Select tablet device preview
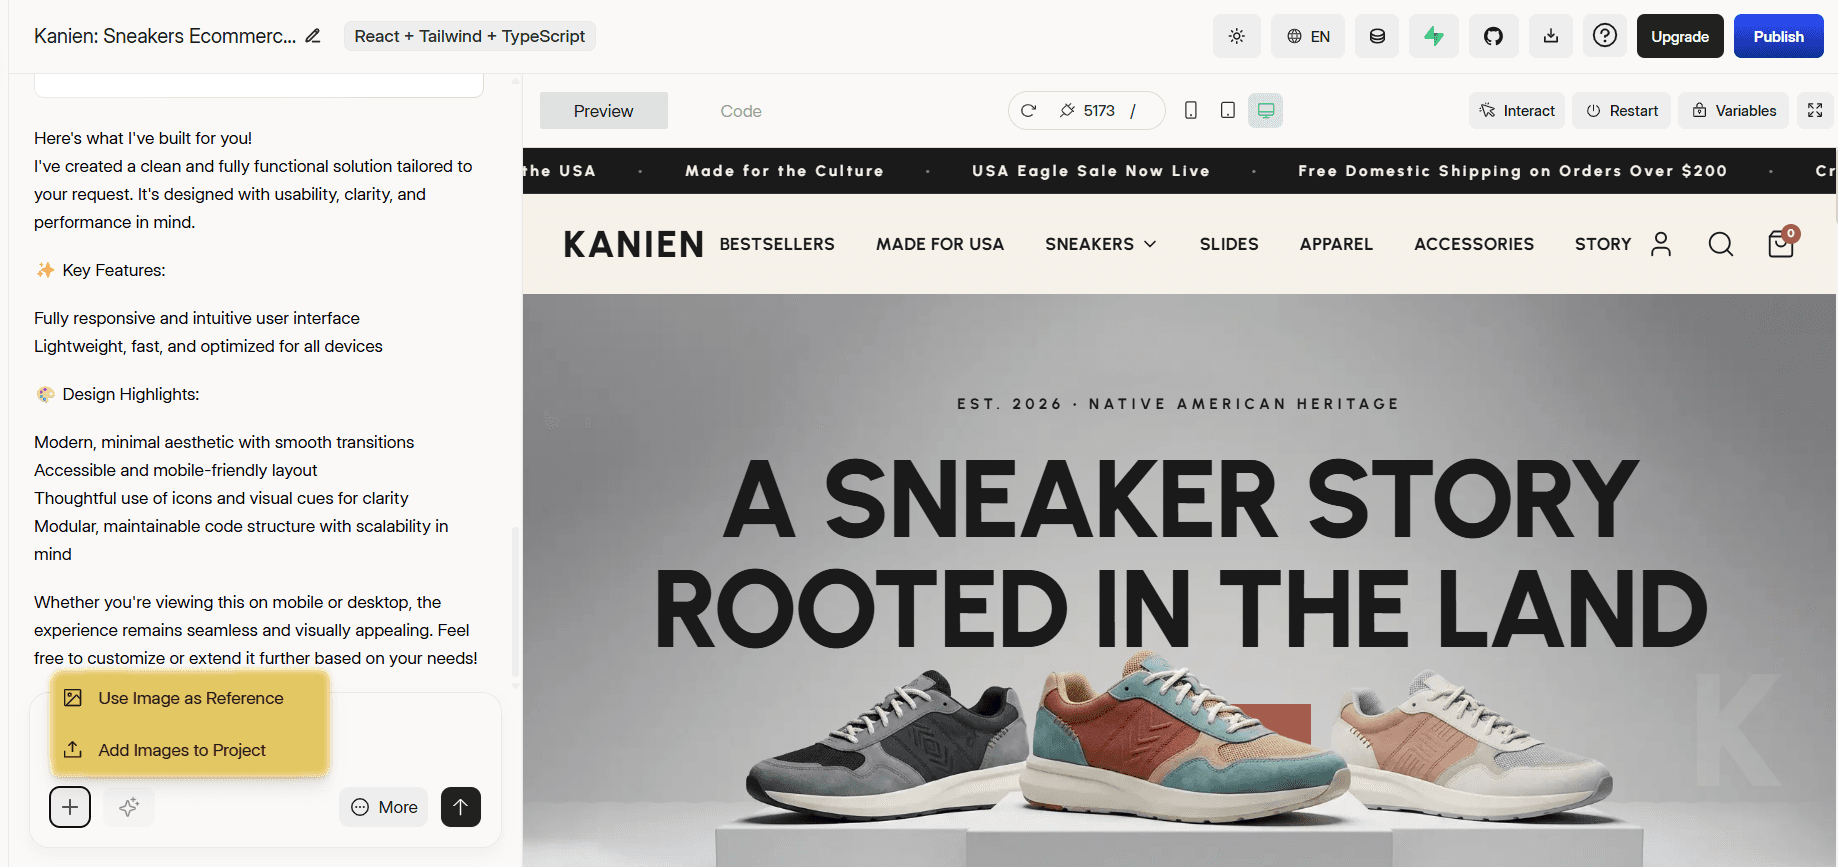Screen dimensions: 1838x867 [1228, 110]
